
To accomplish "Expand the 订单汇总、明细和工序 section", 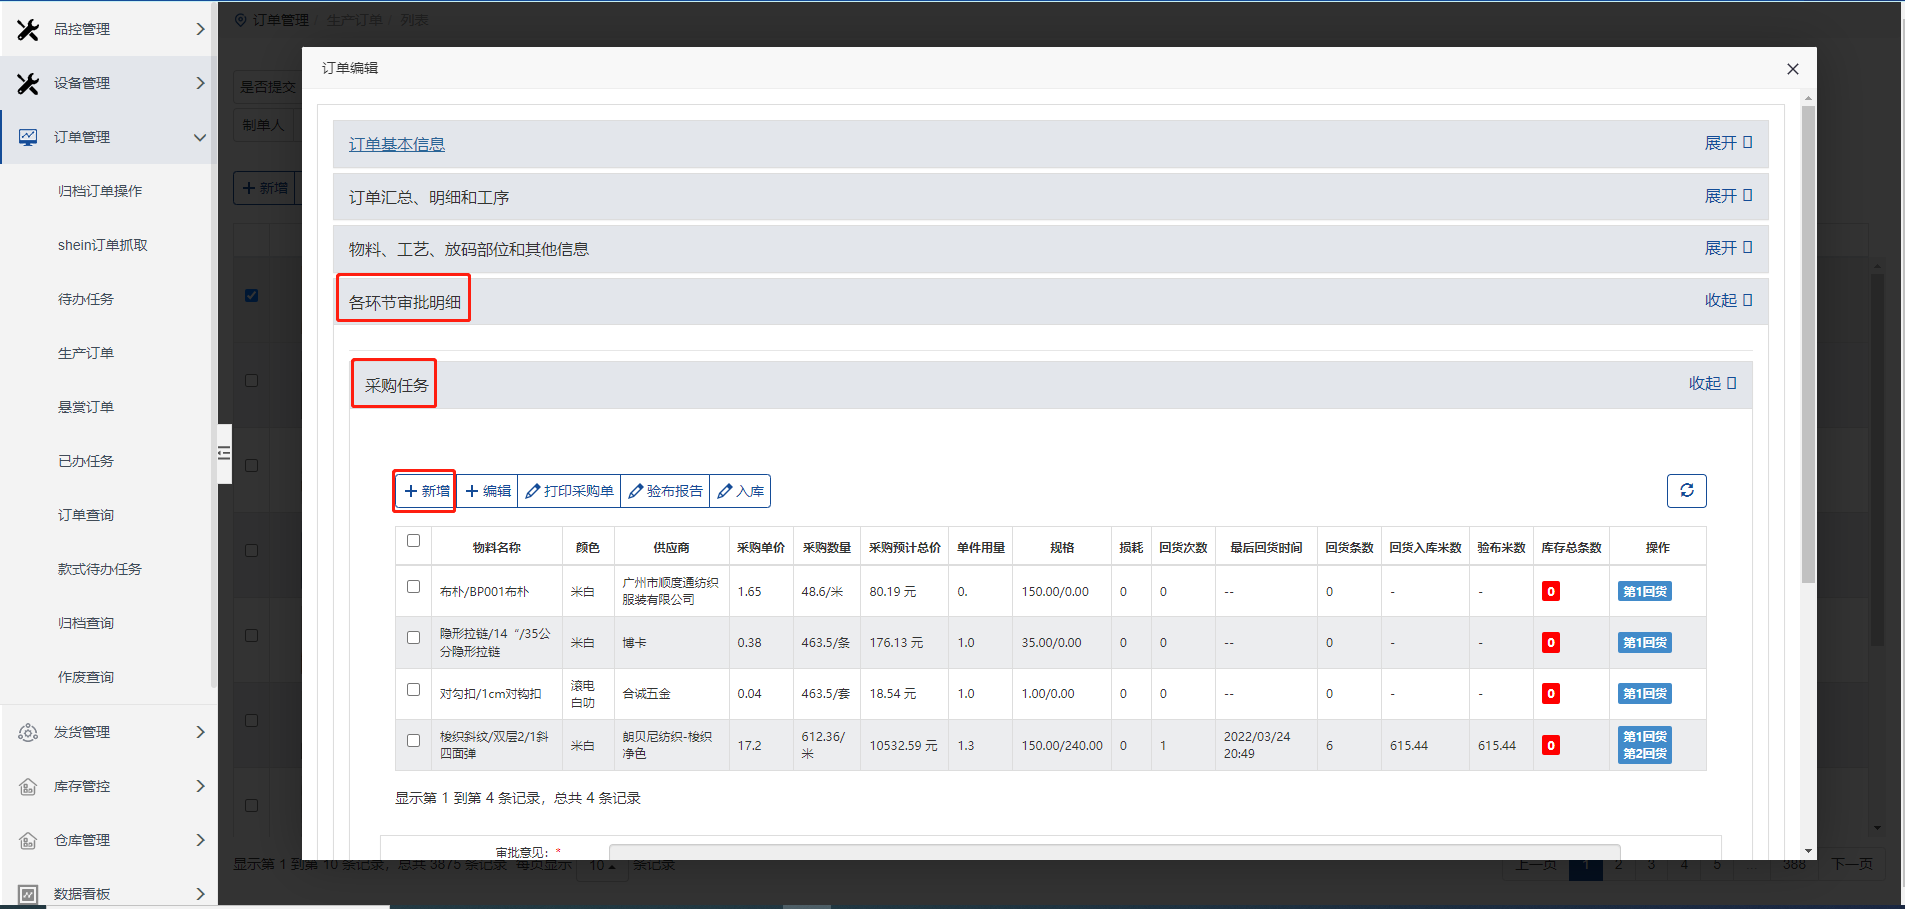I will [1727, 196].
